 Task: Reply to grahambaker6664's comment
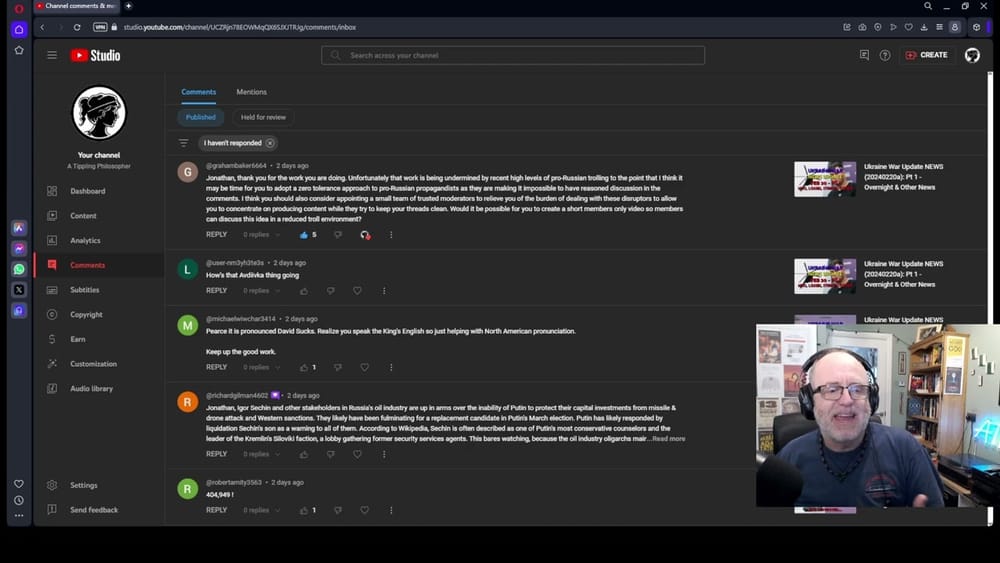216,235
